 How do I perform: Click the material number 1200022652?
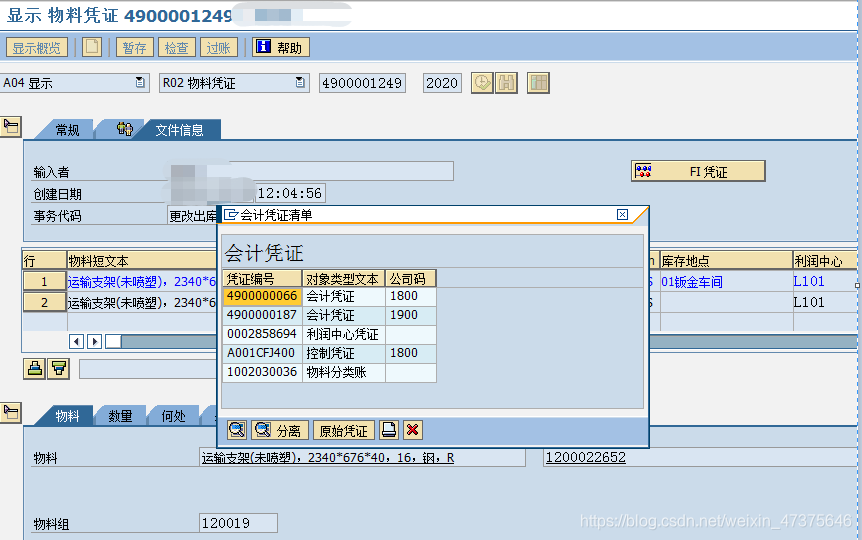pyautogui.click(x=586, y=457)
